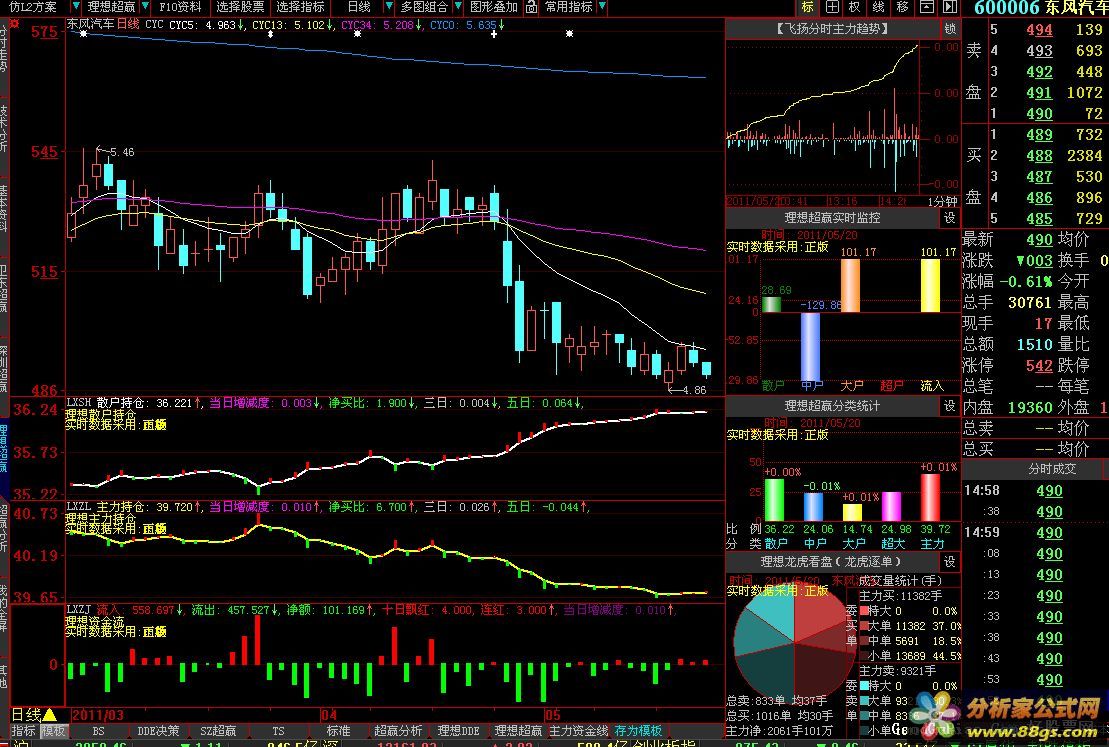Click the lock icon beside 图形叠加
This screenshot has width=1109, height=747.
click(531, 7)
